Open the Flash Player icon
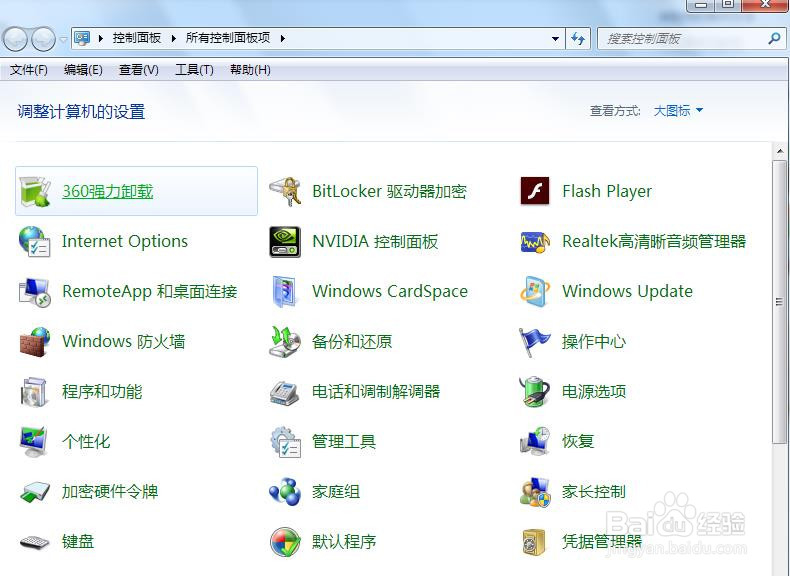The image size is (790, 576). point(535,191)
